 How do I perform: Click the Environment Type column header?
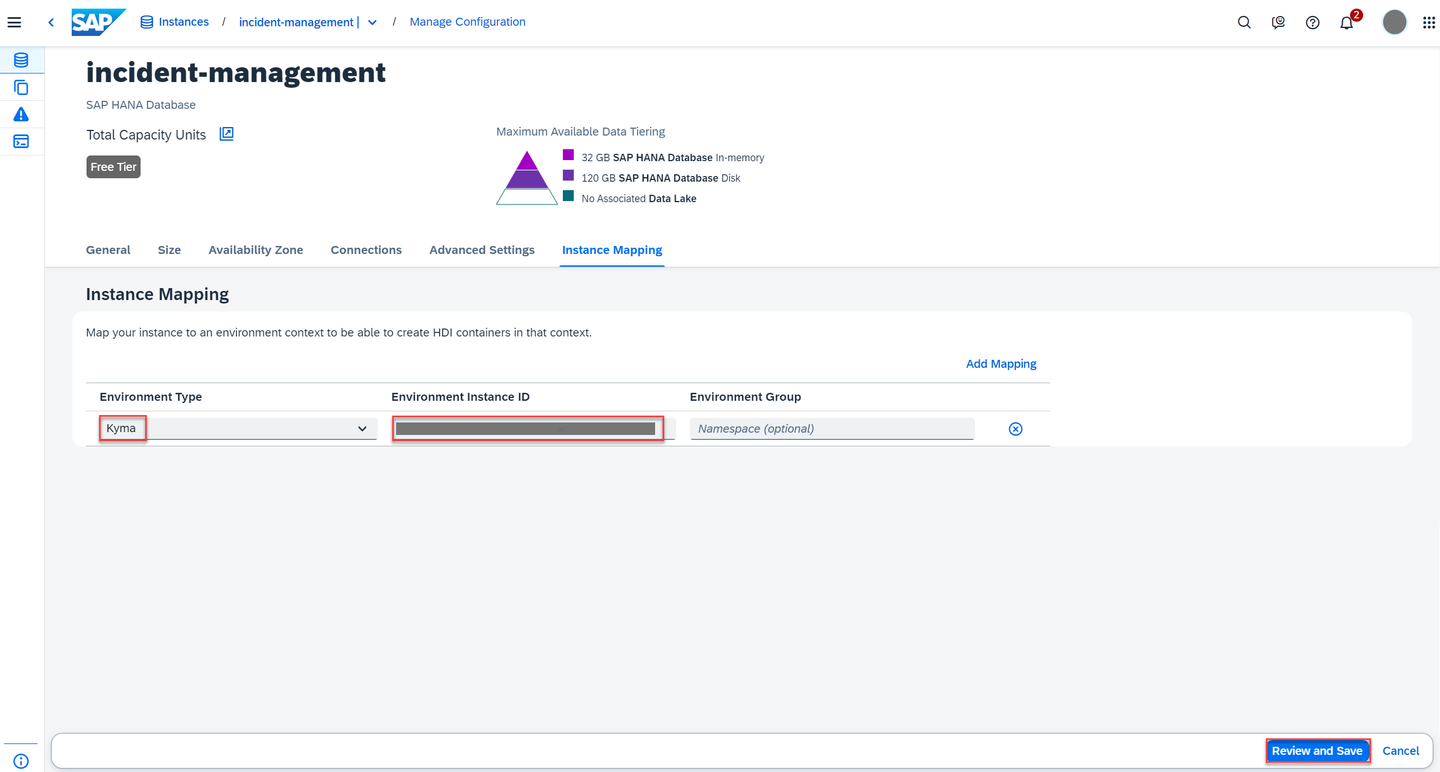click(x=151, y=397)
